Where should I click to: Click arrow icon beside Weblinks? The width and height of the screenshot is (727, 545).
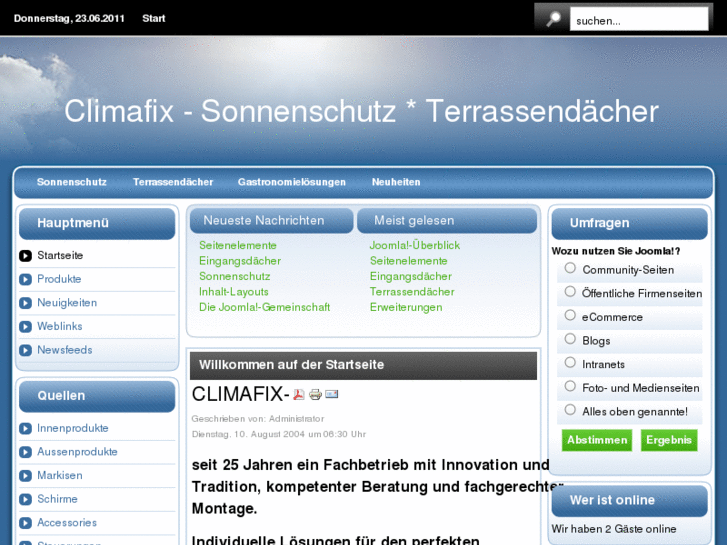tap(26, 327)
